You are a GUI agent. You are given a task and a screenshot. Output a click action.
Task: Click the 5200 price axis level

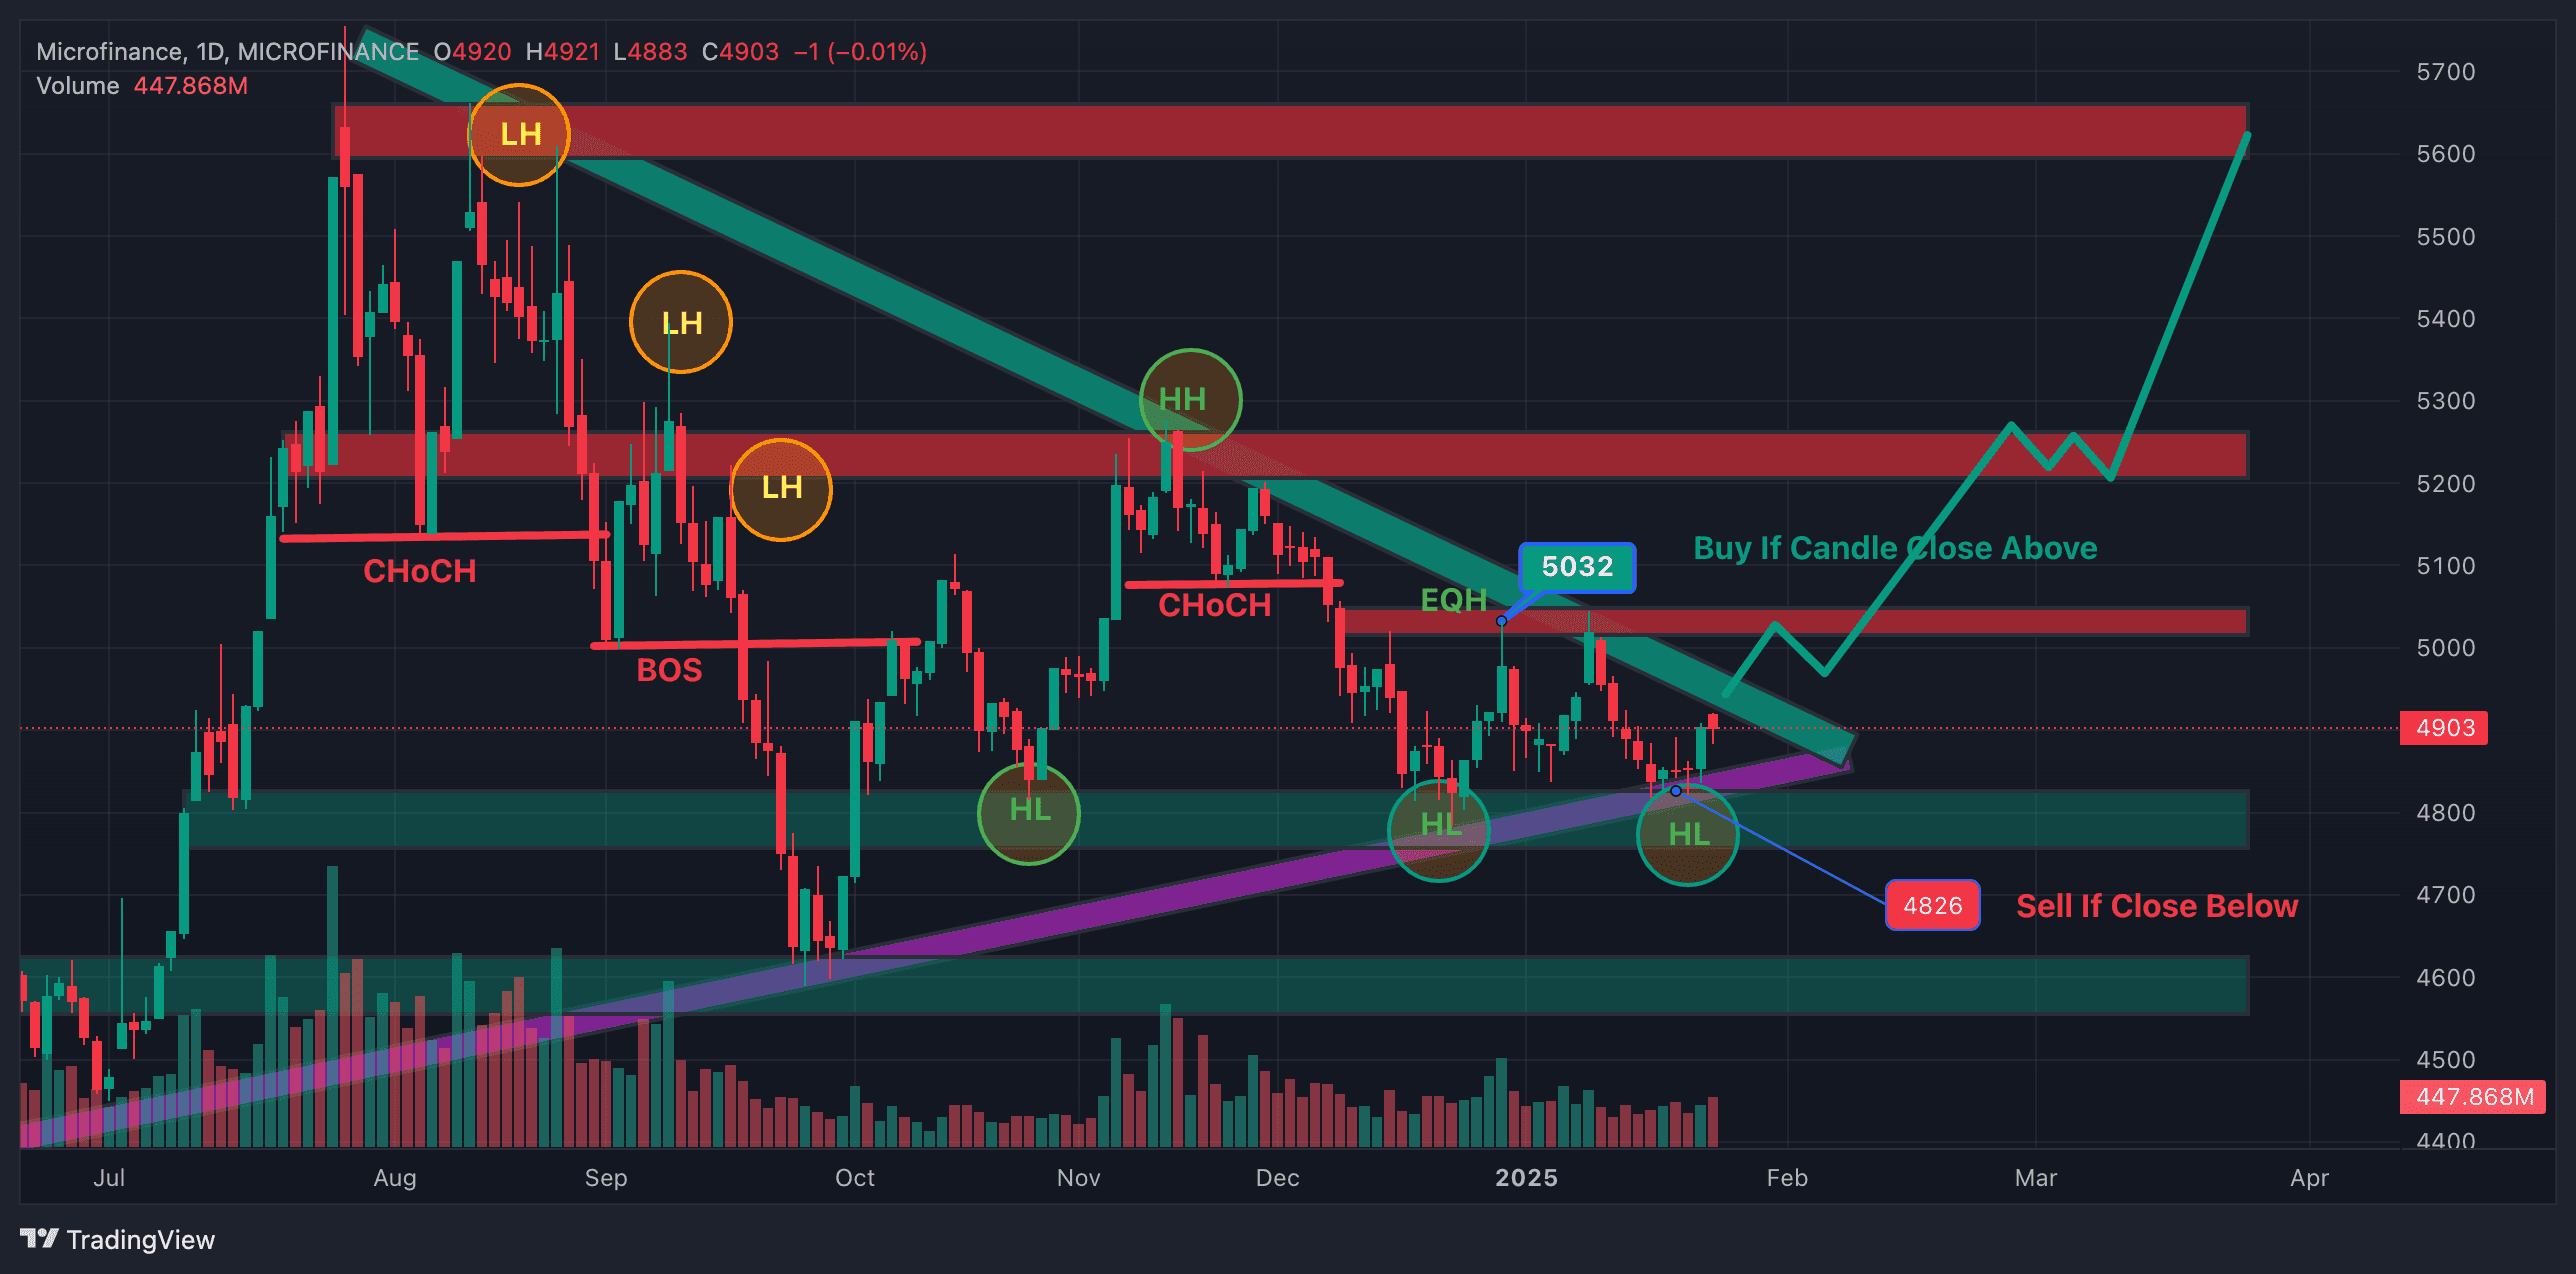tap(2445, 484)
